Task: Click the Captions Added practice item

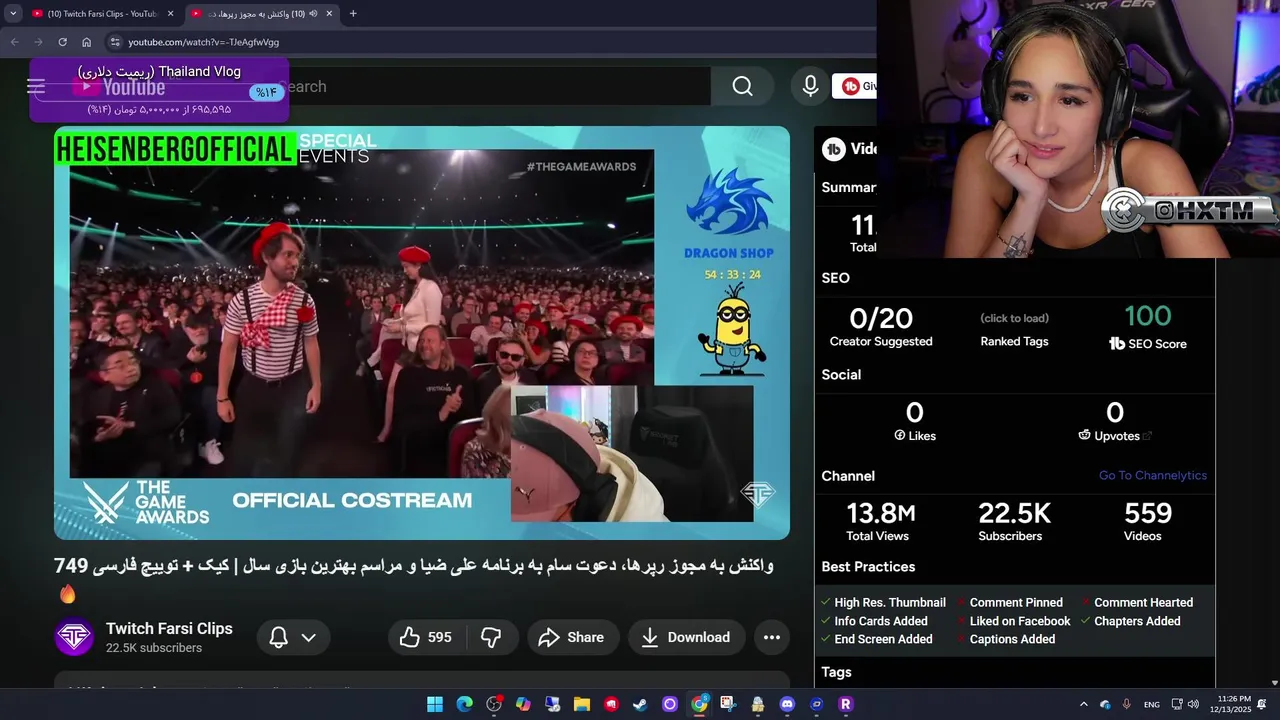Action: (x=1006, y=639)
